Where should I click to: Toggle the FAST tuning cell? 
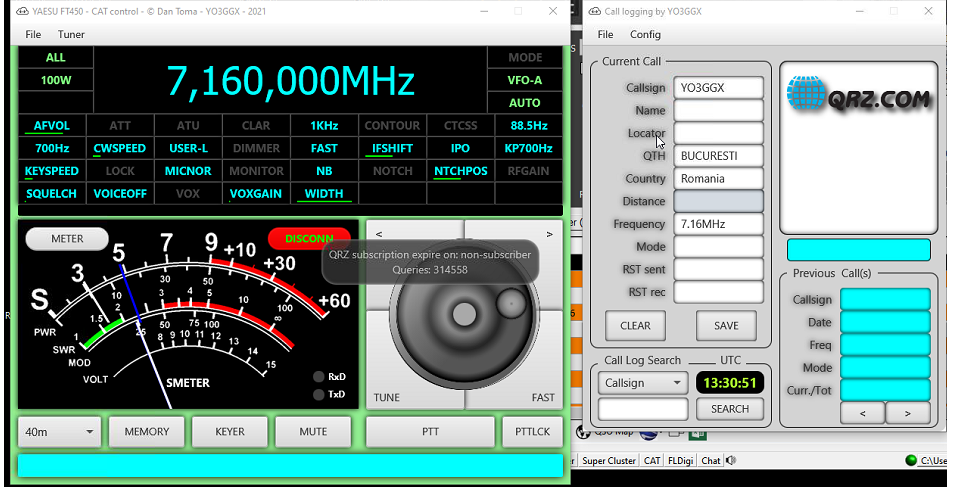[x=324, y=148]
